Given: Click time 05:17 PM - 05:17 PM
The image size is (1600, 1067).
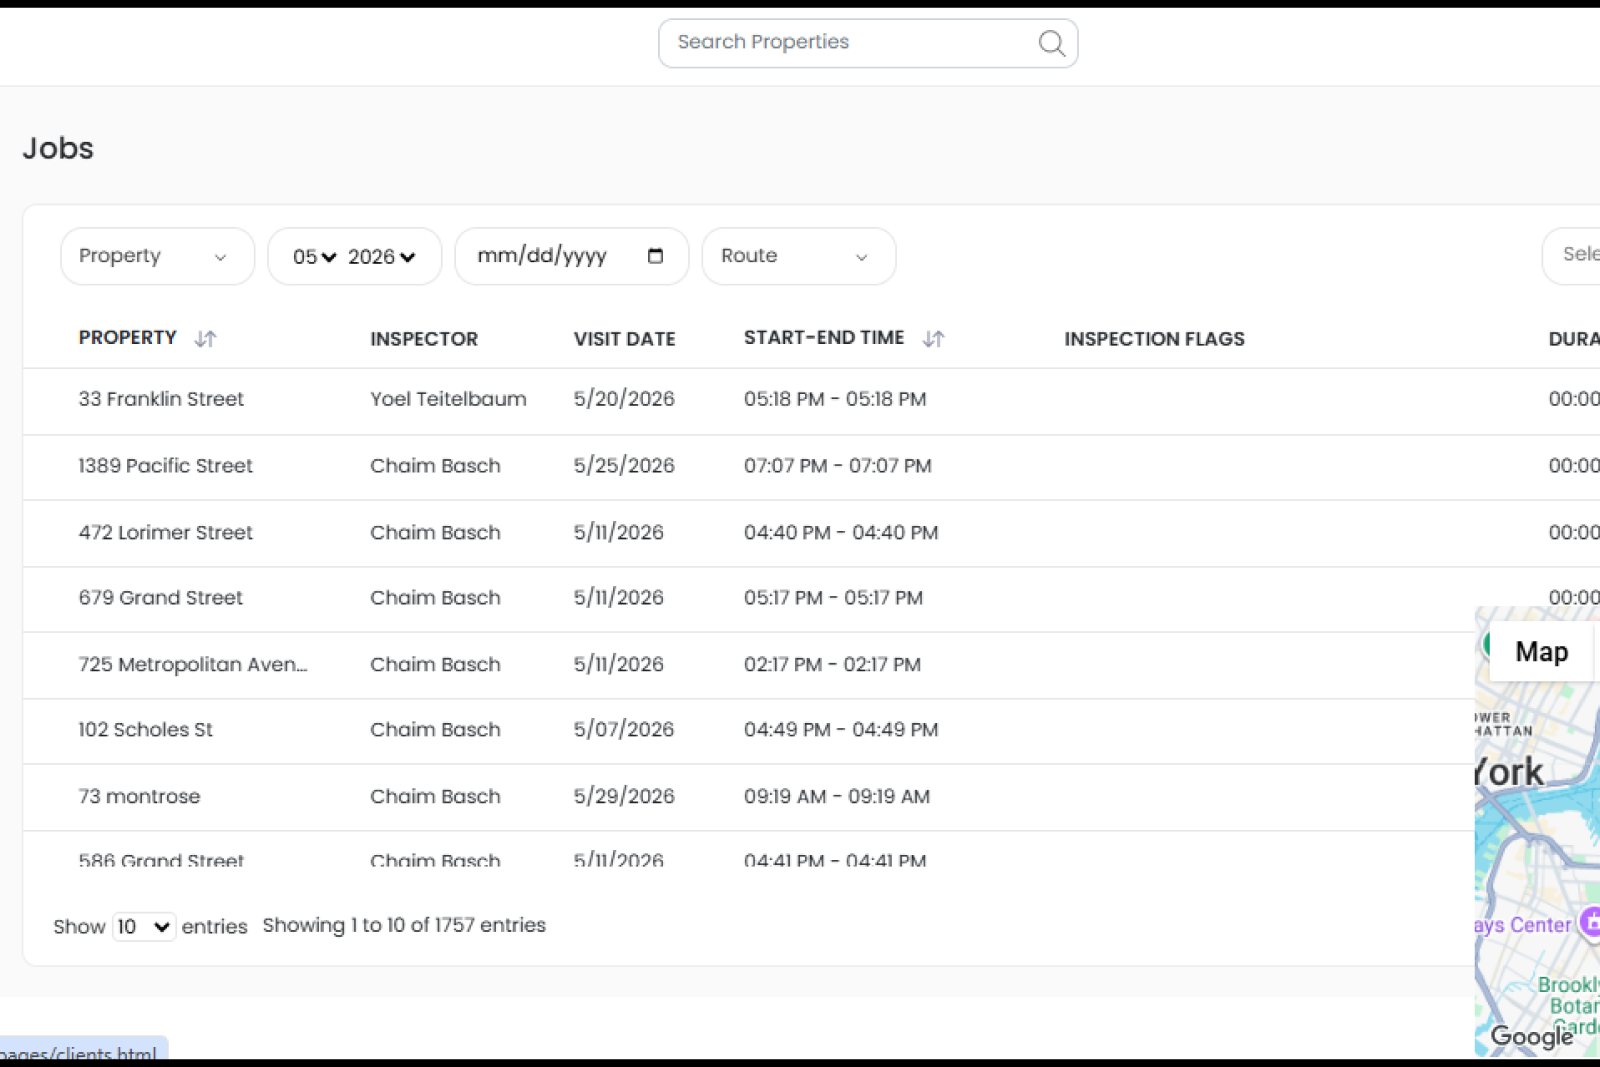Looking at the screenshot, I should tap(833, 598).
